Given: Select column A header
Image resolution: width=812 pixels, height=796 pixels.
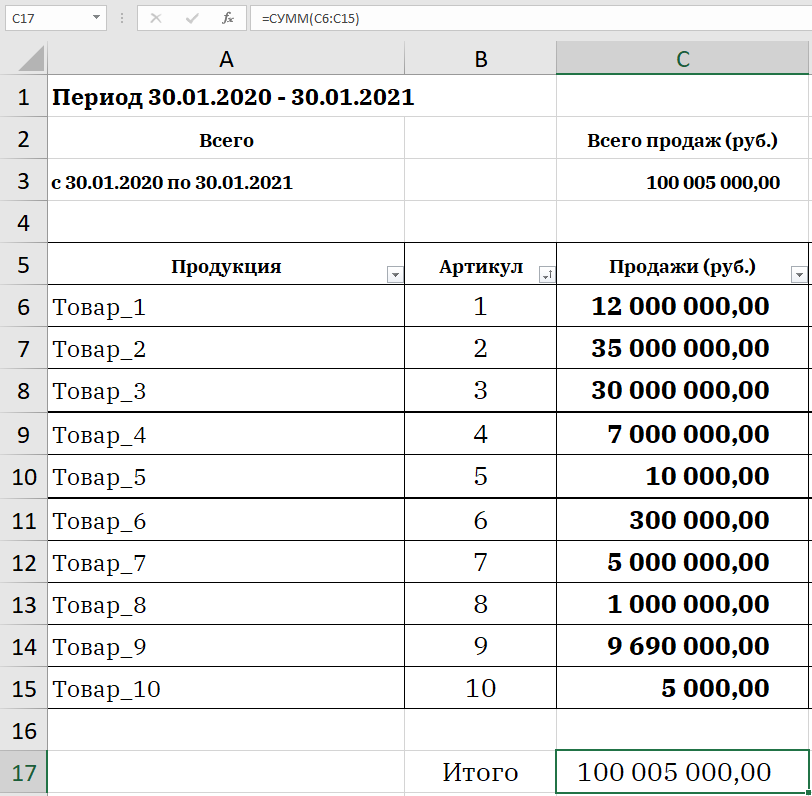Looking at the screenshot, I should tap(226, 60).
